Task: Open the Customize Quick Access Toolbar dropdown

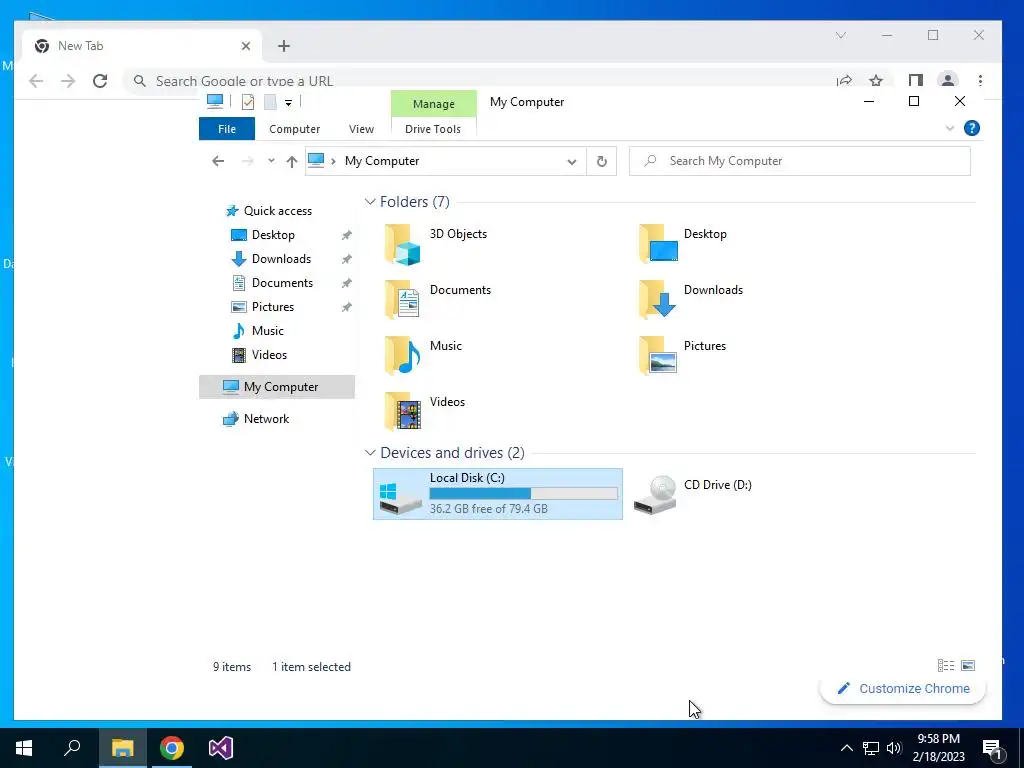Action: pyautogui.click(x=288, y=103)
